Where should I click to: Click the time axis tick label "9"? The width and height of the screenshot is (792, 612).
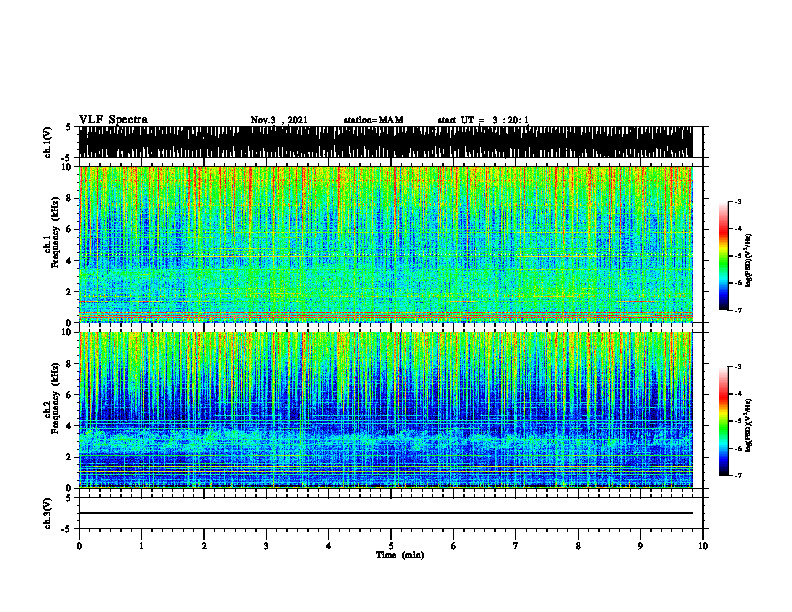(x=640, y=546)
